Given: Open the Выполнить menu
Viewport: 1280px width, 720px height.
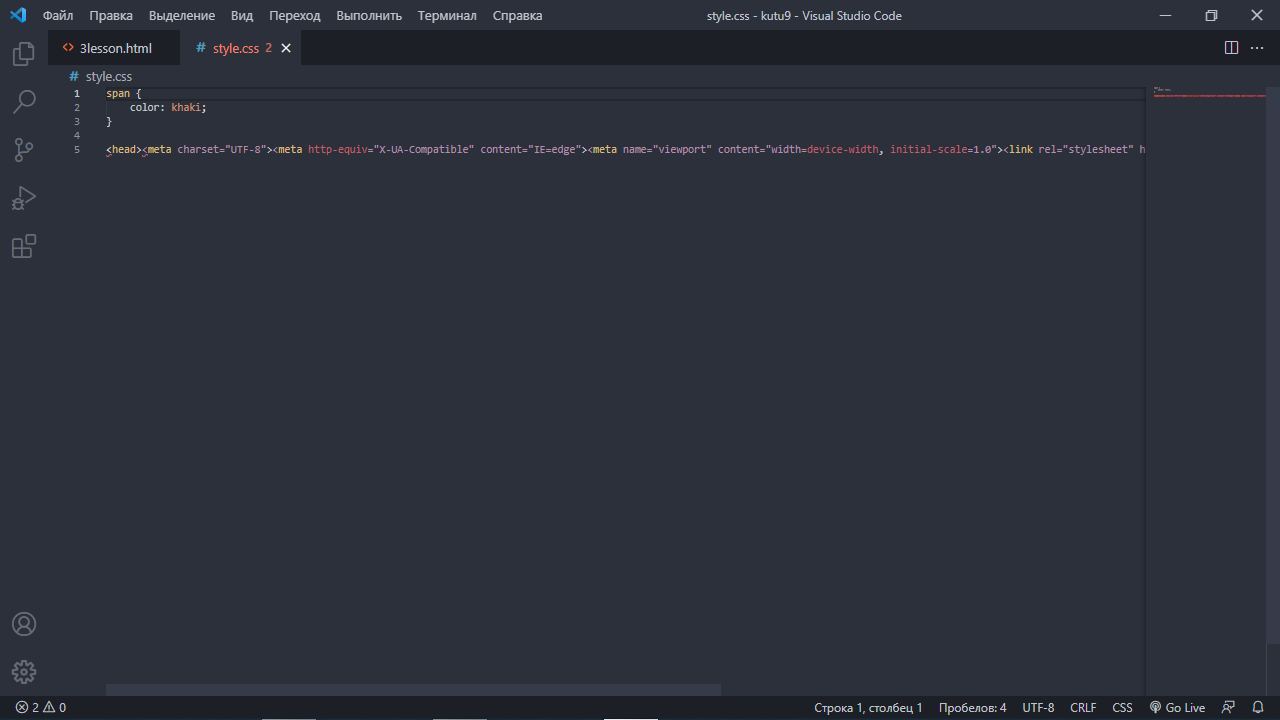Looking at the screenshot, I should click(x=369, y=15).
